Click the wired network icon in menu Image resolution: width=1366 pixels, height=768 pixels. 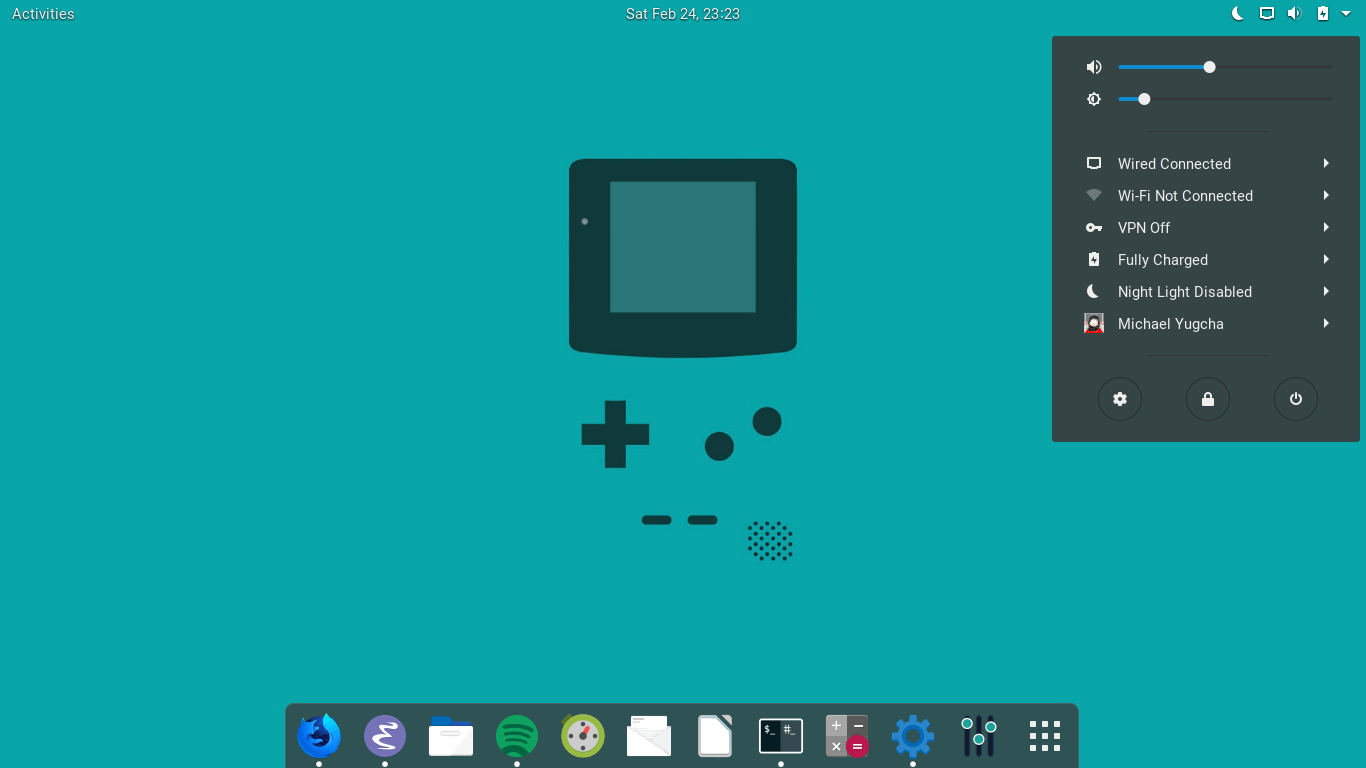[x=1094, y=163]
